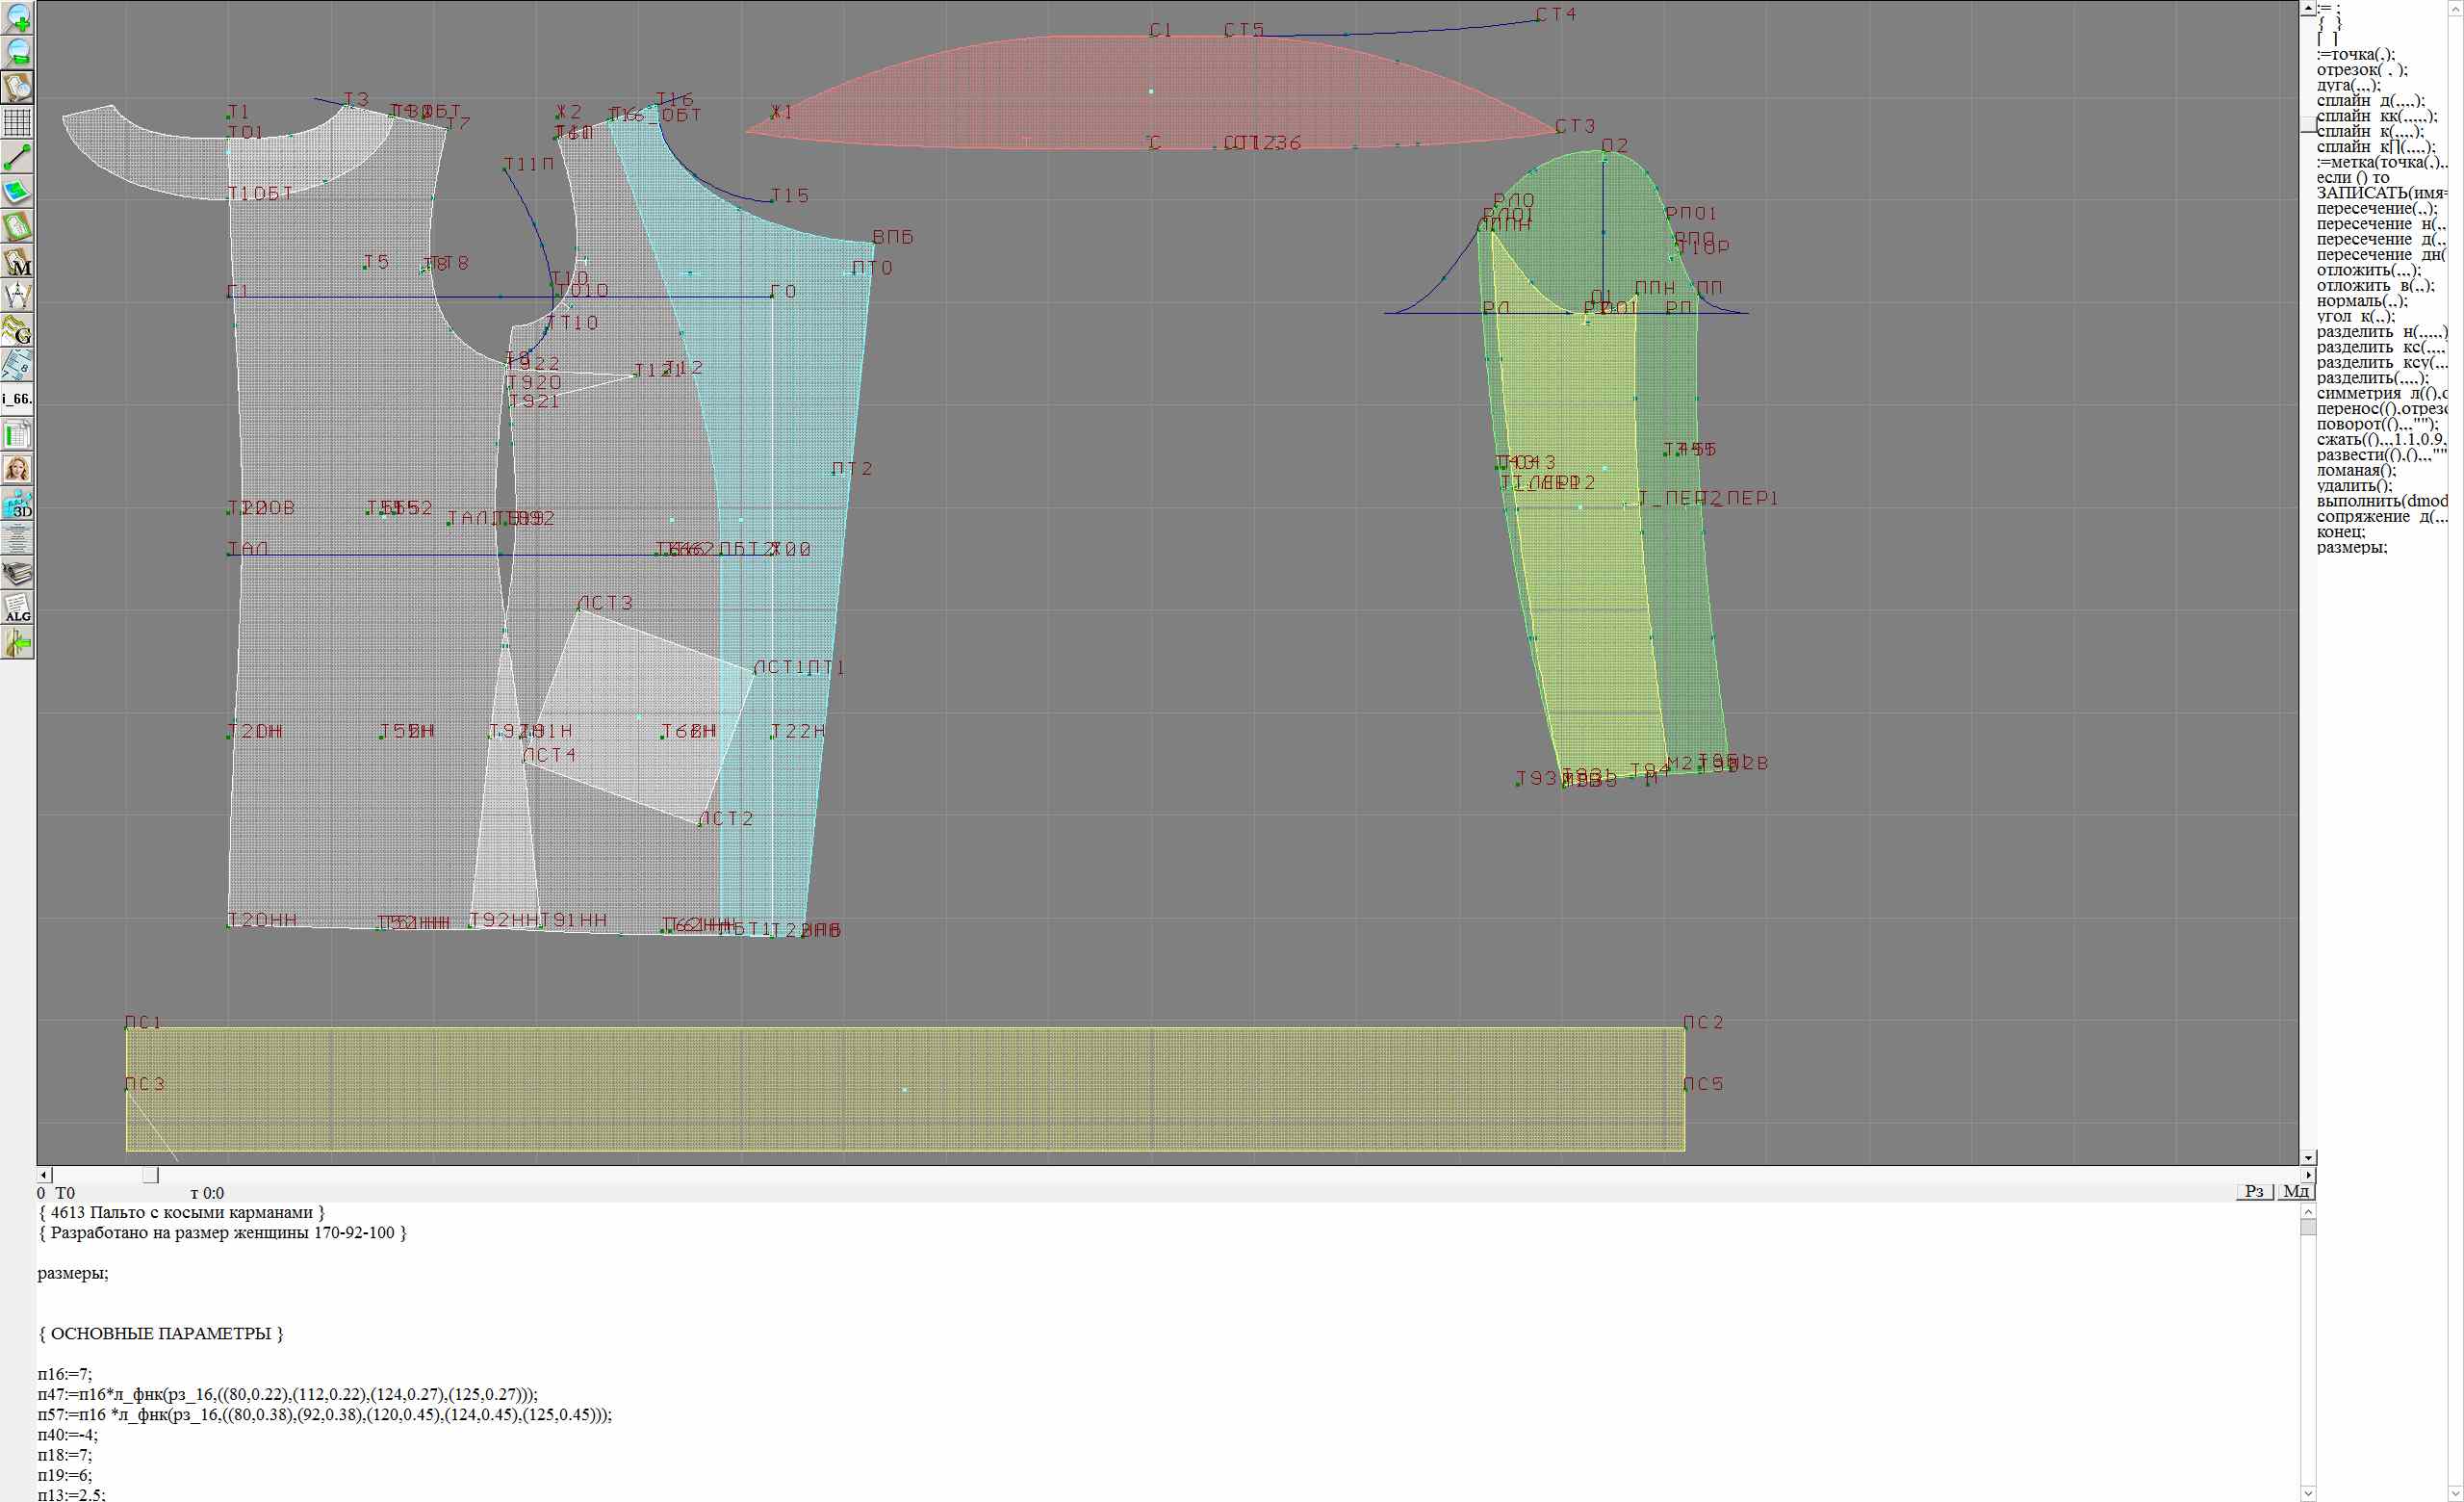
Task: Open the pattern pieces M icon
Action: pyautogui.click(x=17, y=261)
